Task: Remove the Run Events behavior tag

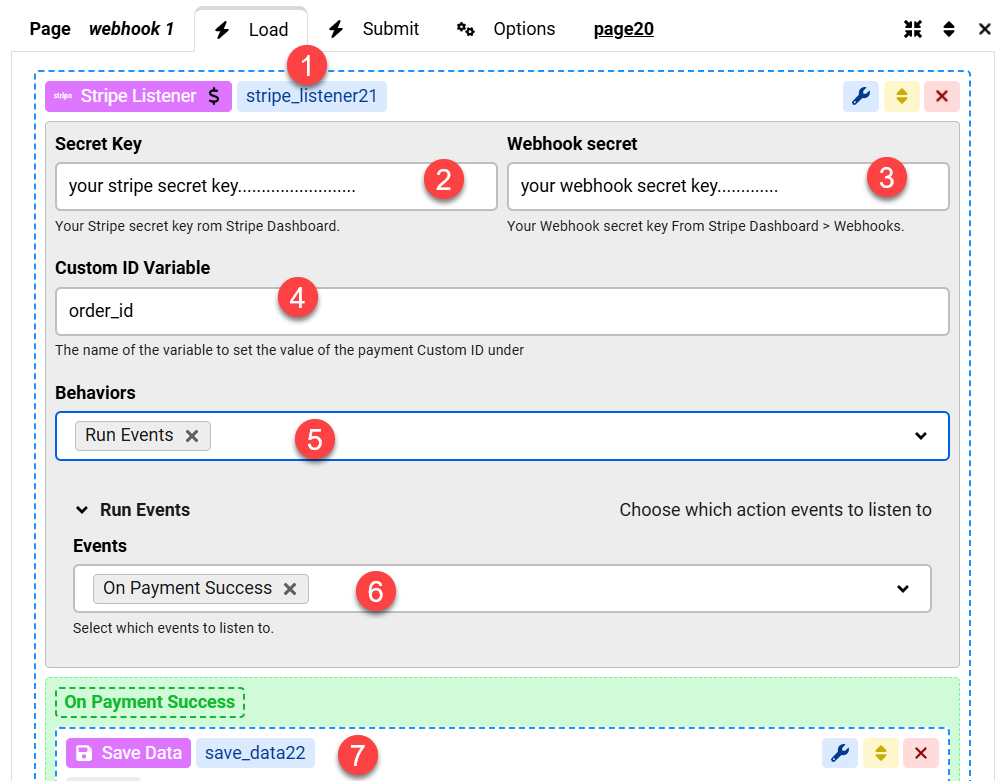Action: pos(192,436)
